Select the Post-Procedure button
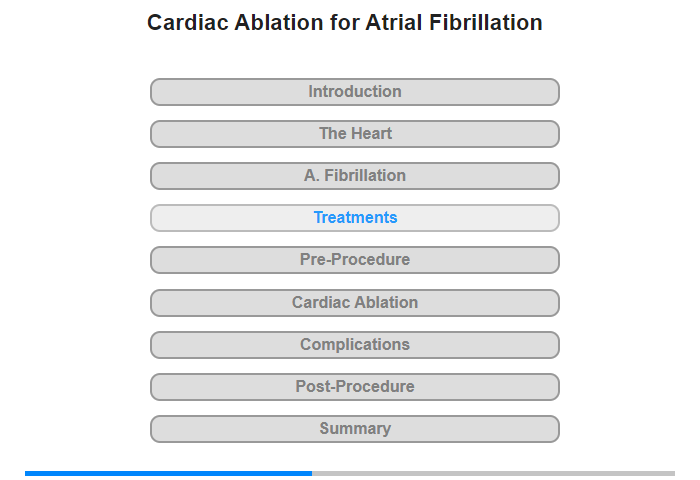Viewport: 700px width, 480px height. click(x=354, y=387)
